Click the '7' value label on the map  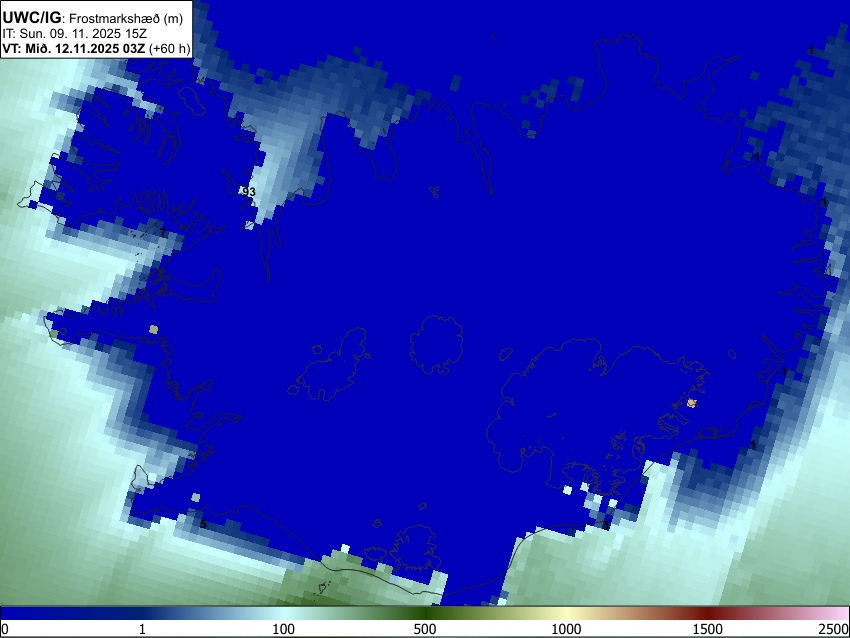(x=163, y=233)
